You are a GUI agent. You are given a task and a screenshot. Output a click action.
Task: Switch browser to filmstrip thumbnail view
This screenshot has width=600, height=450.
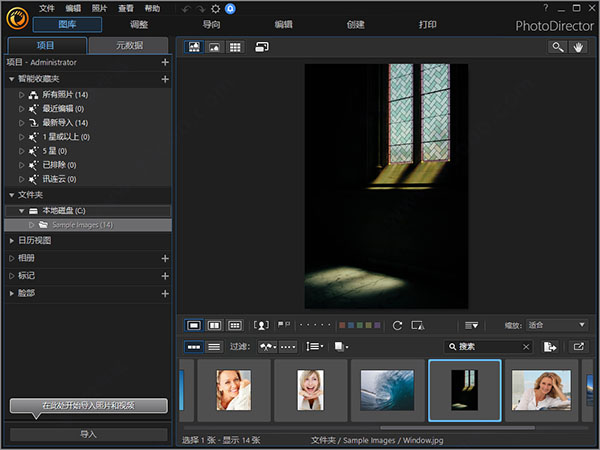coord(194,347)
